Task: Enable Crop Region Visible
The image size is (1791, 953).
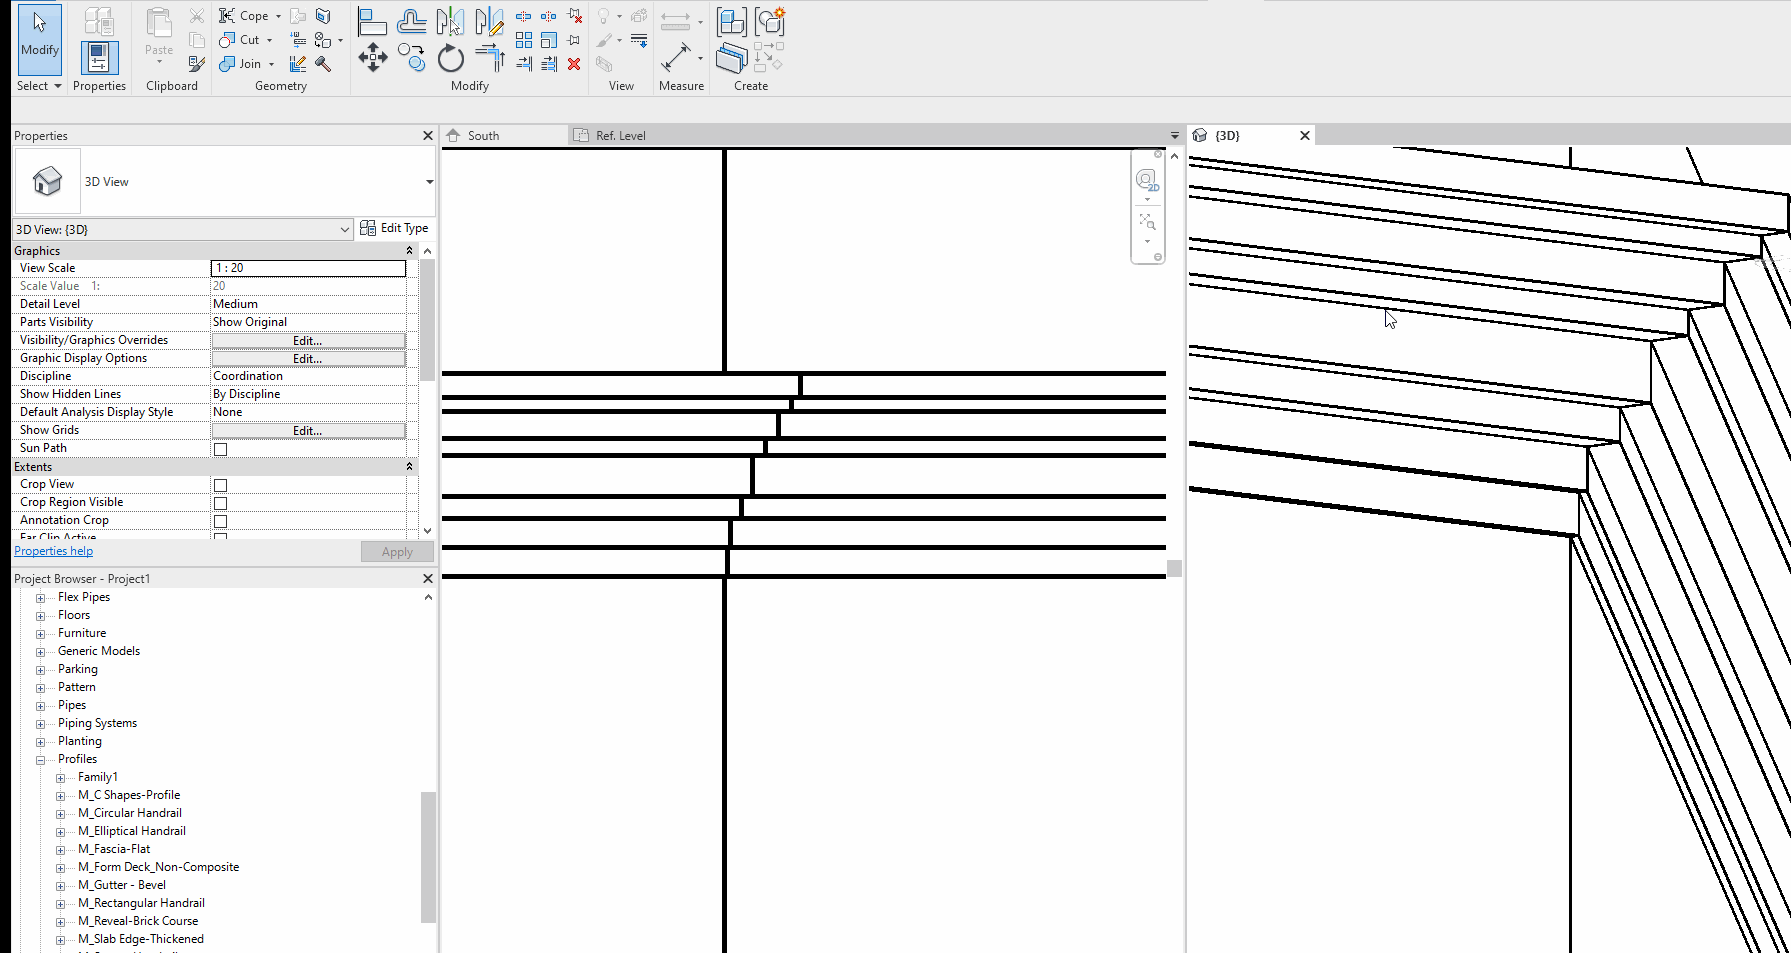Action: 220,502
